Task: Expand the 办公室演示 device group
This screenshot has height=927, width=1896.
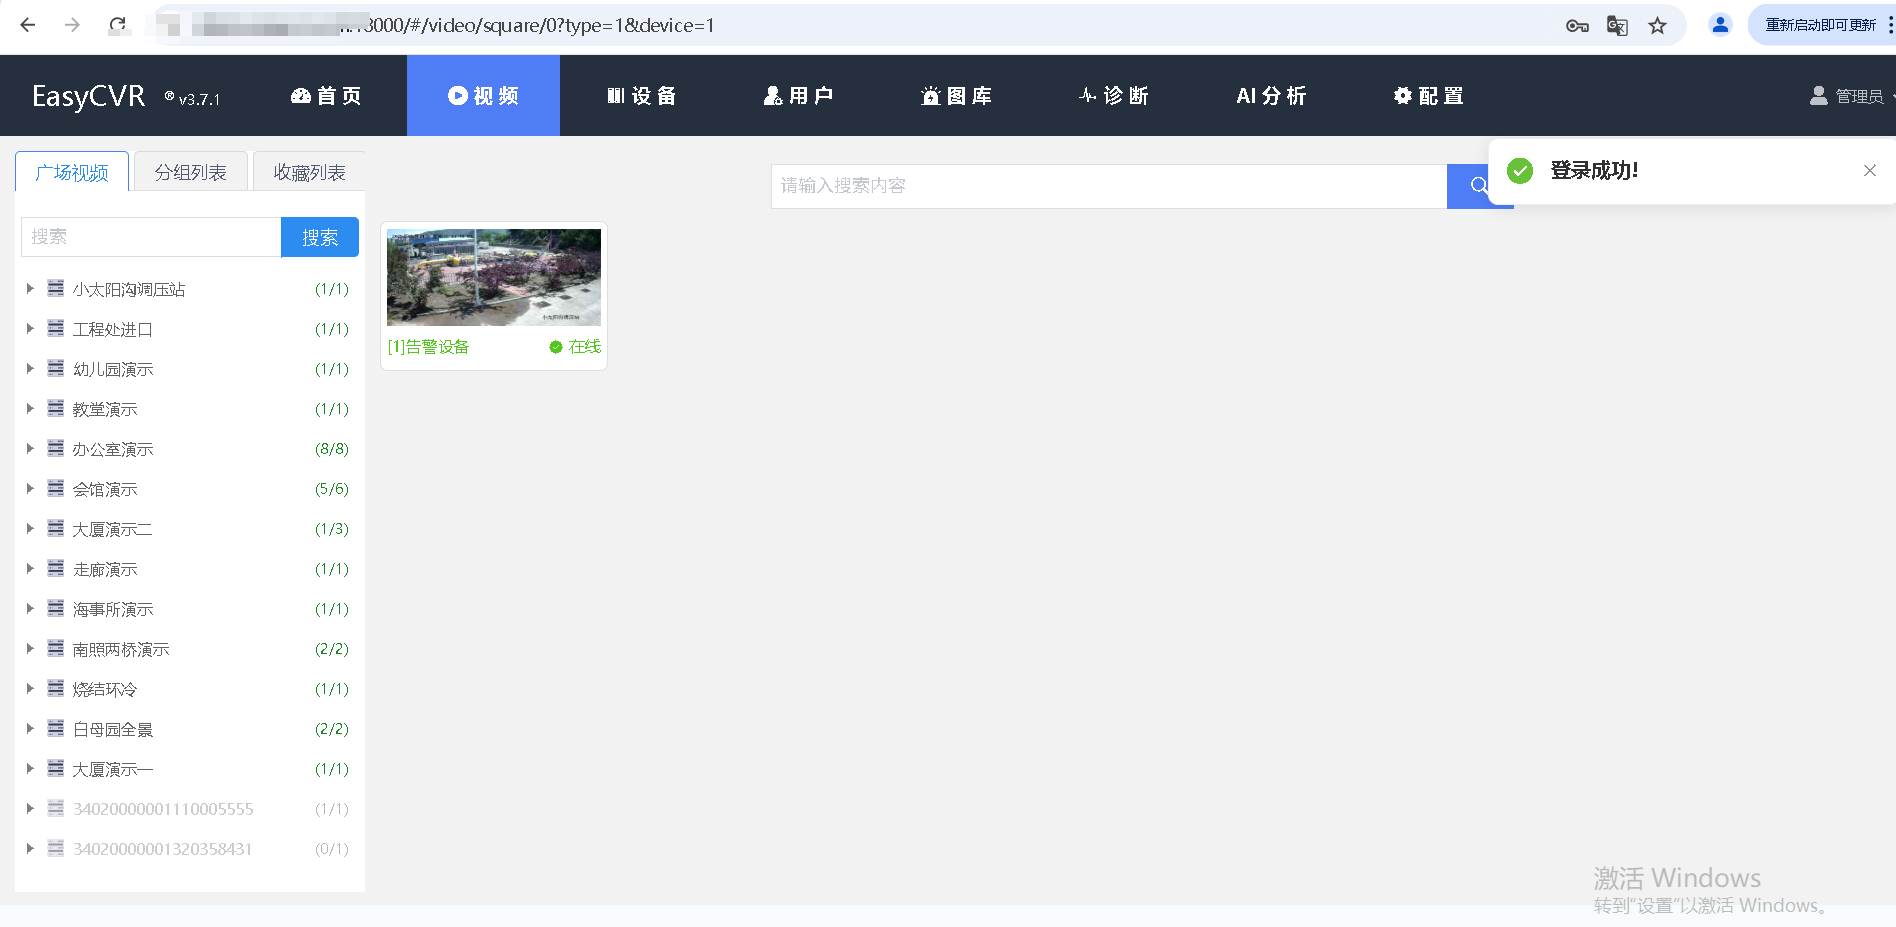Action: click(29, 448)
